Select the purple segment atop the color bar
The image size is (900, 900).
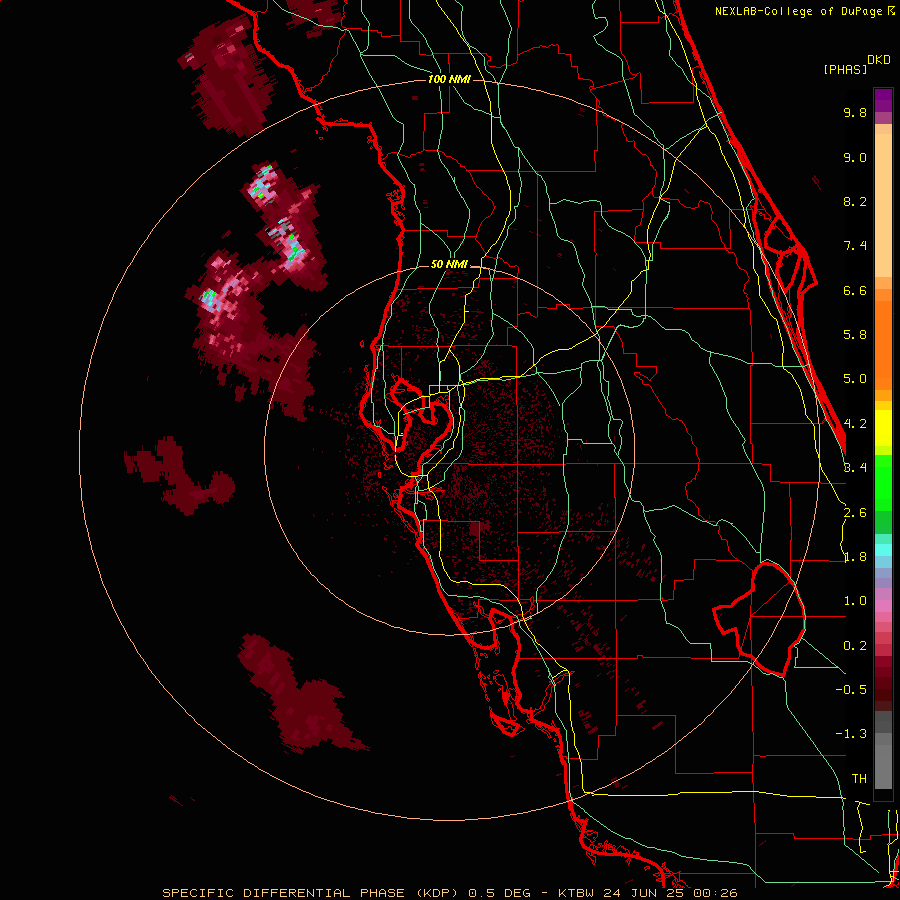[883, 100]
